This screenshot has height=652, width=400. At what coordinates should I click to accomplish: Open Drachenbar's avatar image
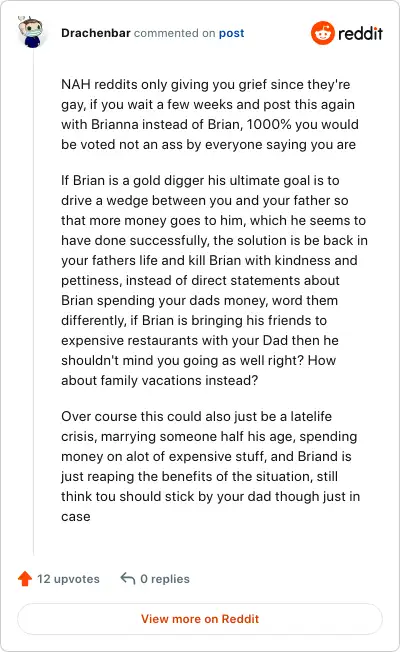(32, 32)
